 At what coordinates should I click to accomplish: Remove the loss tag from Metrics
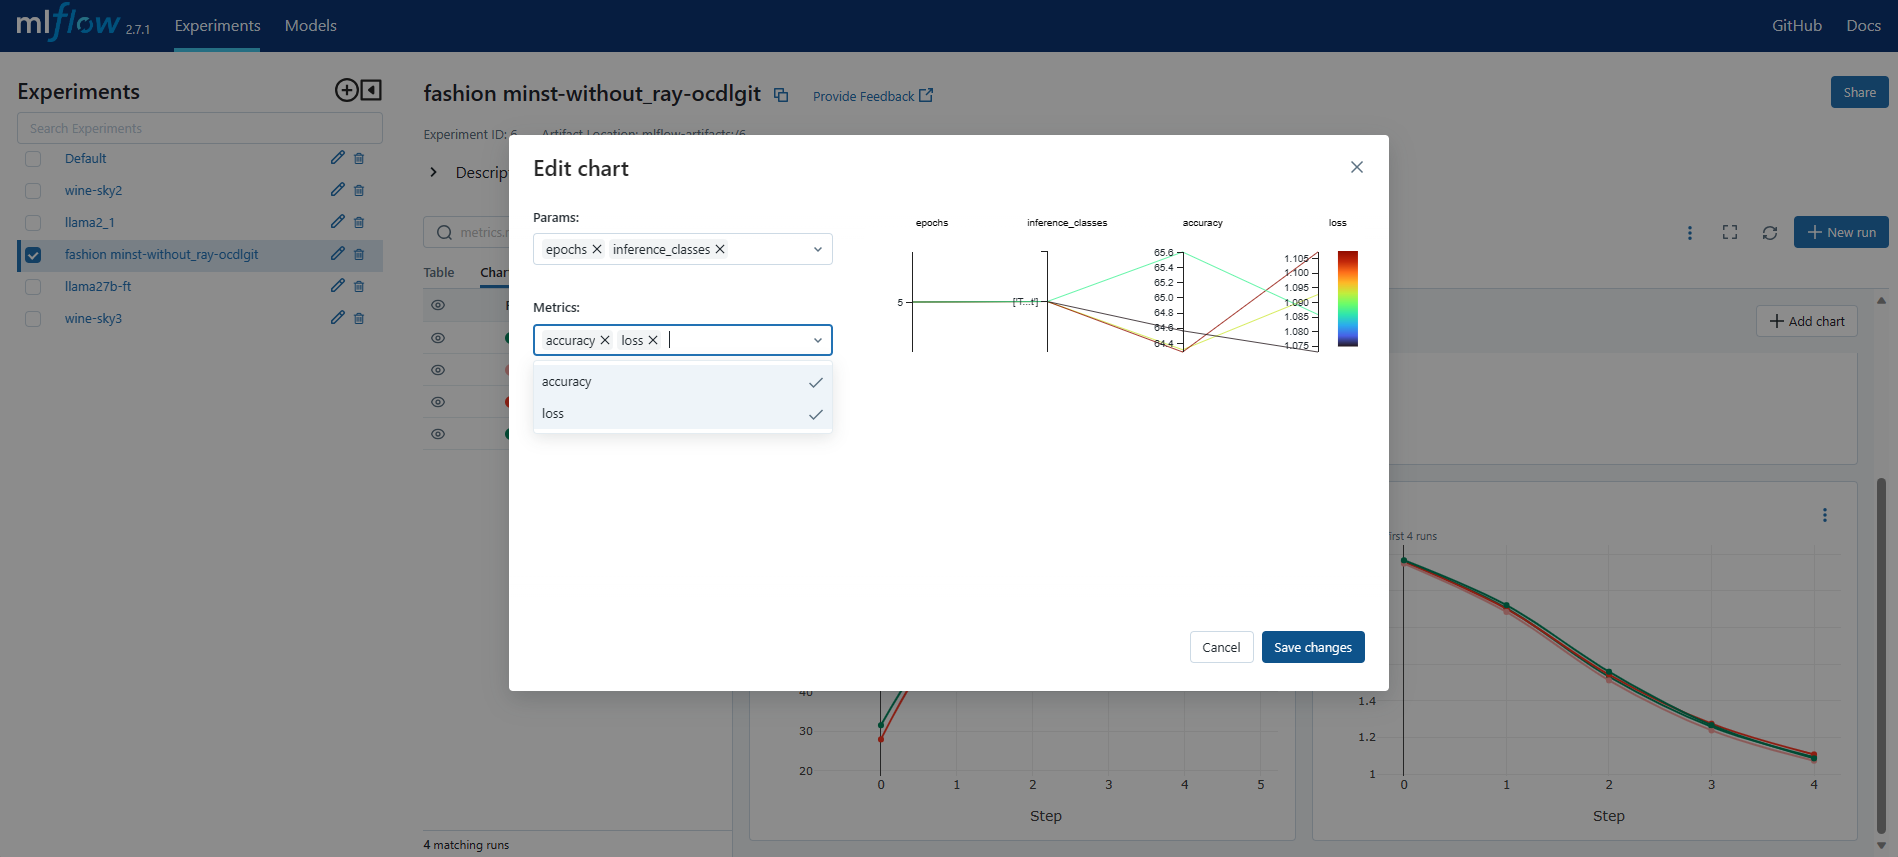tap(653, 341)
